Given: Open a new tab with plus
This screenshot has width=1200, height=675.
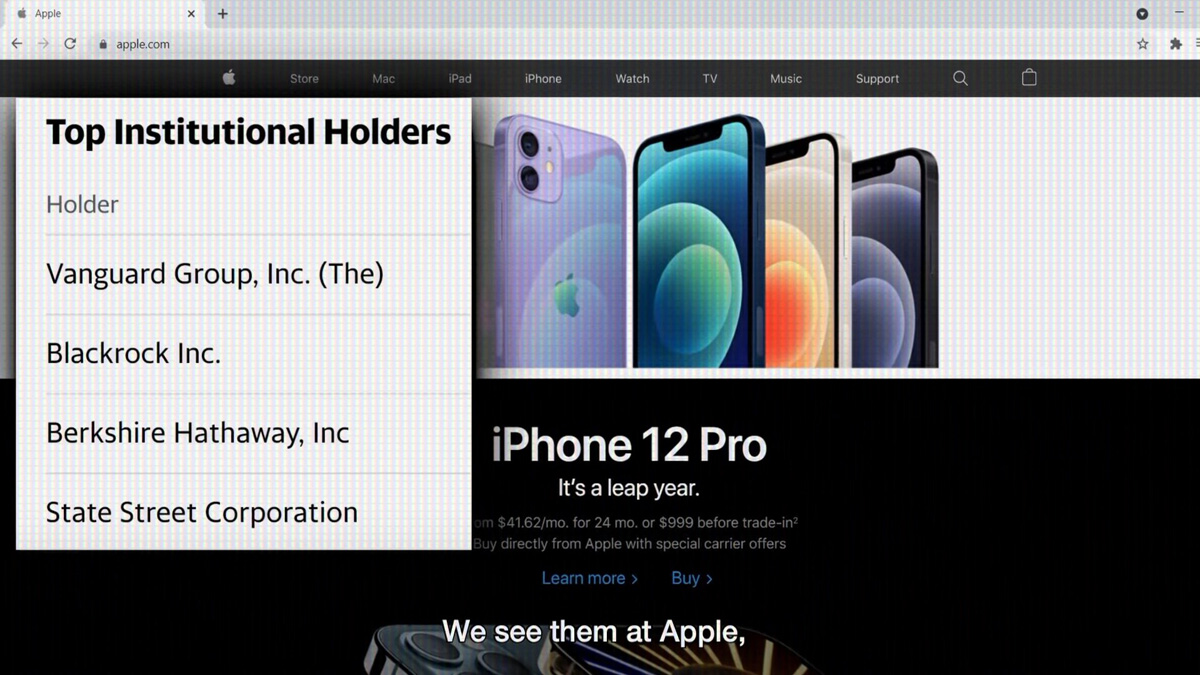Looking at the screenshot, I should point(222,14).
